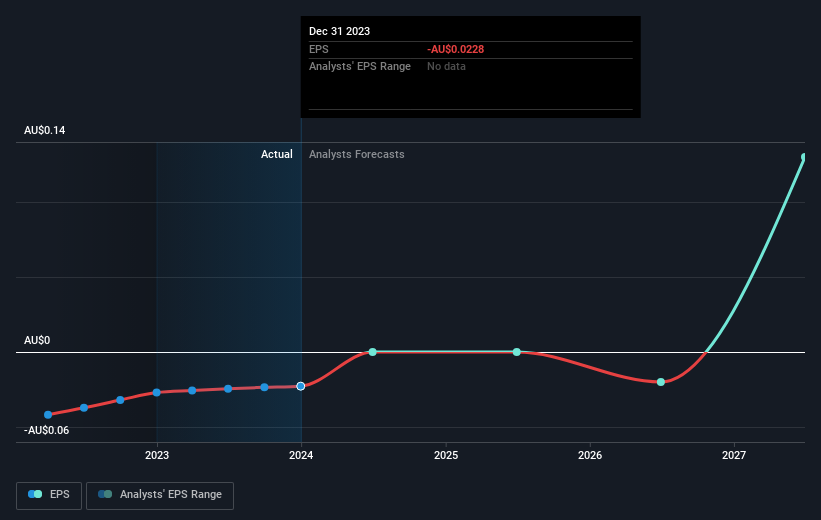Click the 2026 x-axis label
The height and width of the screenshot is (520, 821).
590,456
